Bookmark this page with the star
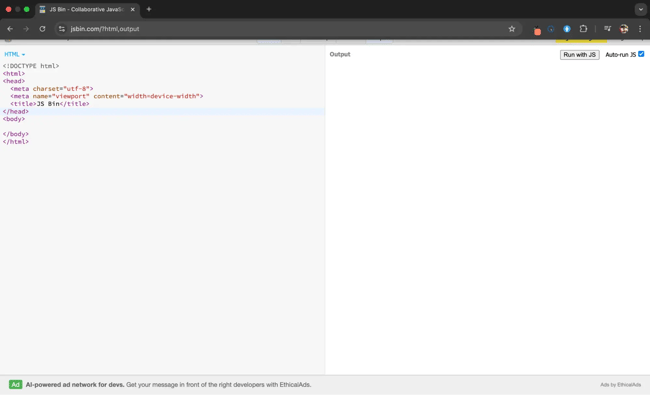This screenshot has height=395, width=650. point(512,29)
